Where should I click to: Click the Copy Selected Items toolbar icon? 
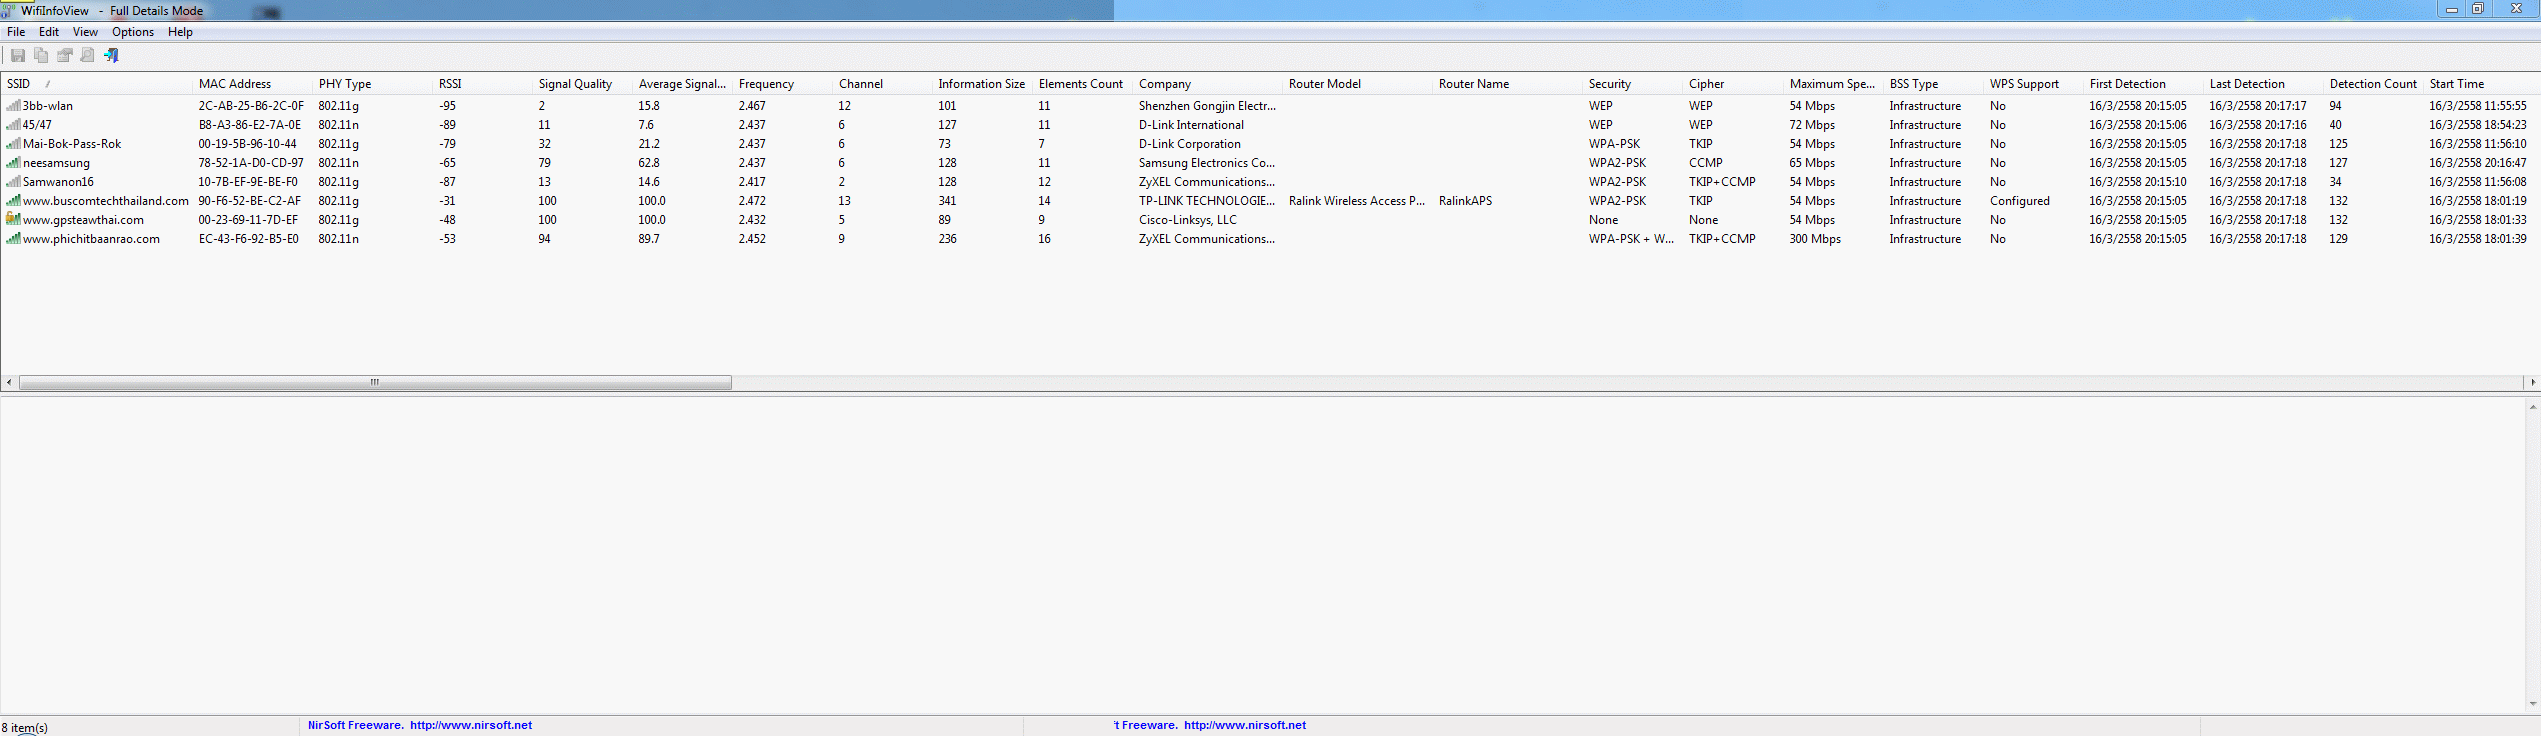[x=41, y=56]
